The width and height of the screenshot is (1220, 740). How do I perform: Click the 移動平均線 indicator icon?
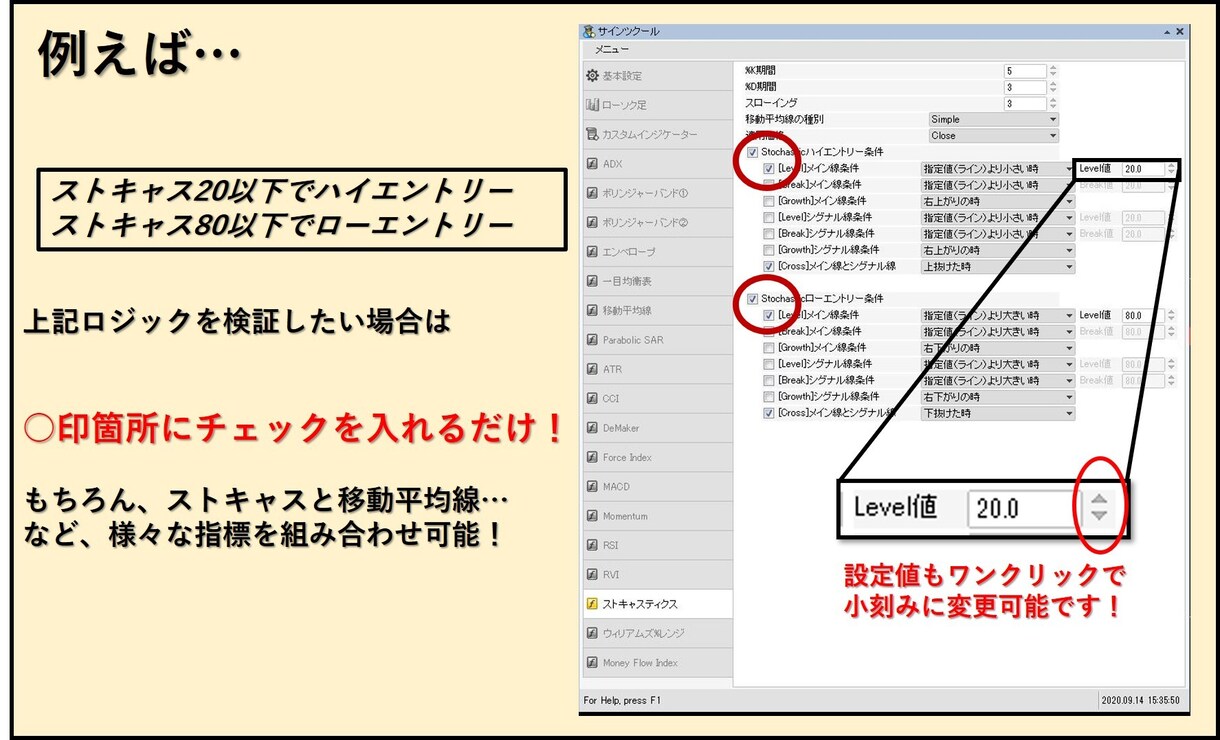[x=592, y=311]
